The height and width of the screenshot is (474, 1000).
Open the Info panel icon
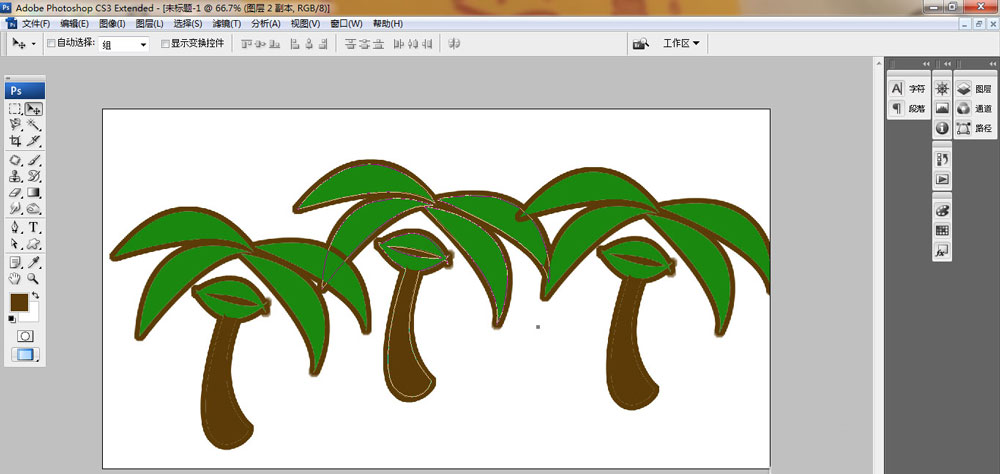(x=942, y=128)
